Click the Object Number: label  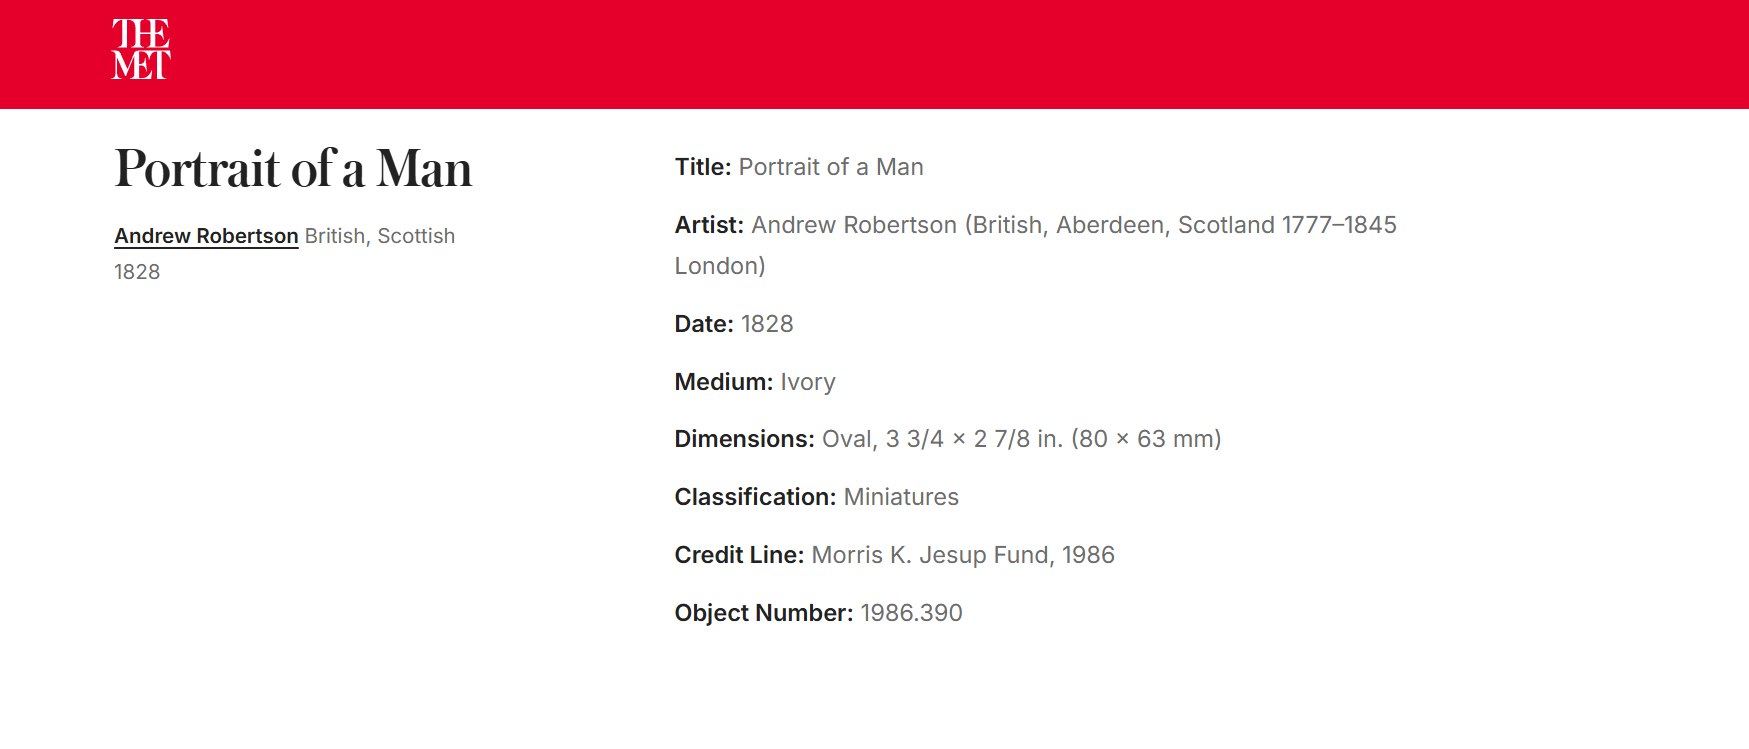(x=764, y=613)
